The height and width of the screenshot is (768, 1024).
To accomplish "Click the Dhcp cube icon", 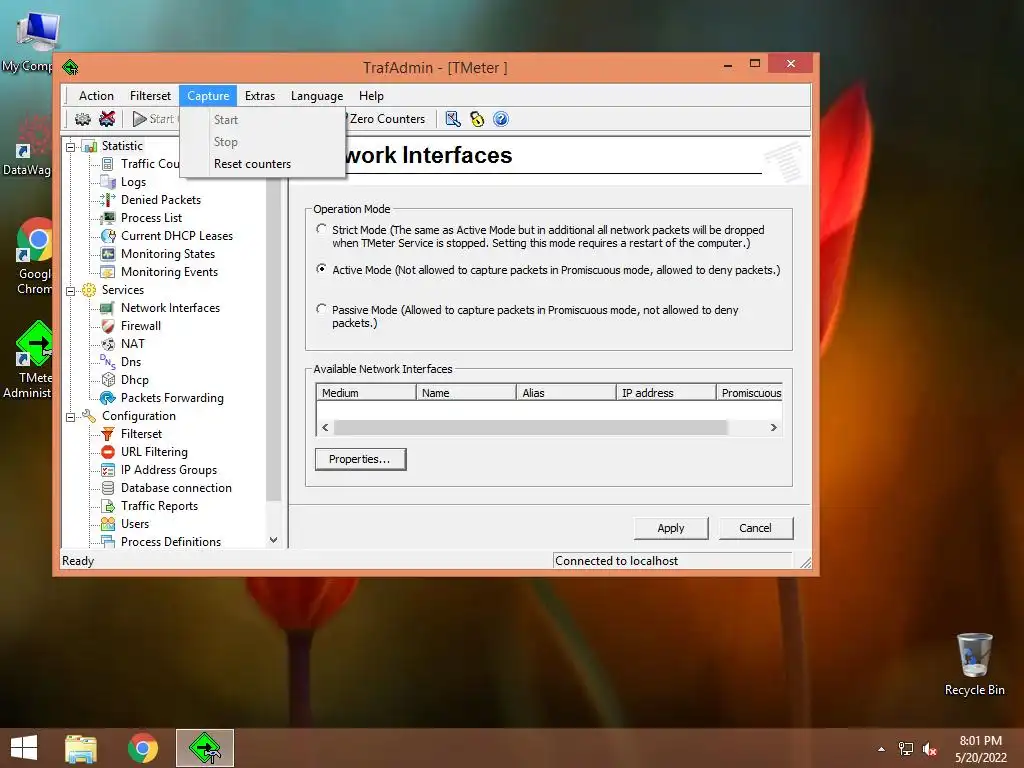I will (x=108, y=379).
